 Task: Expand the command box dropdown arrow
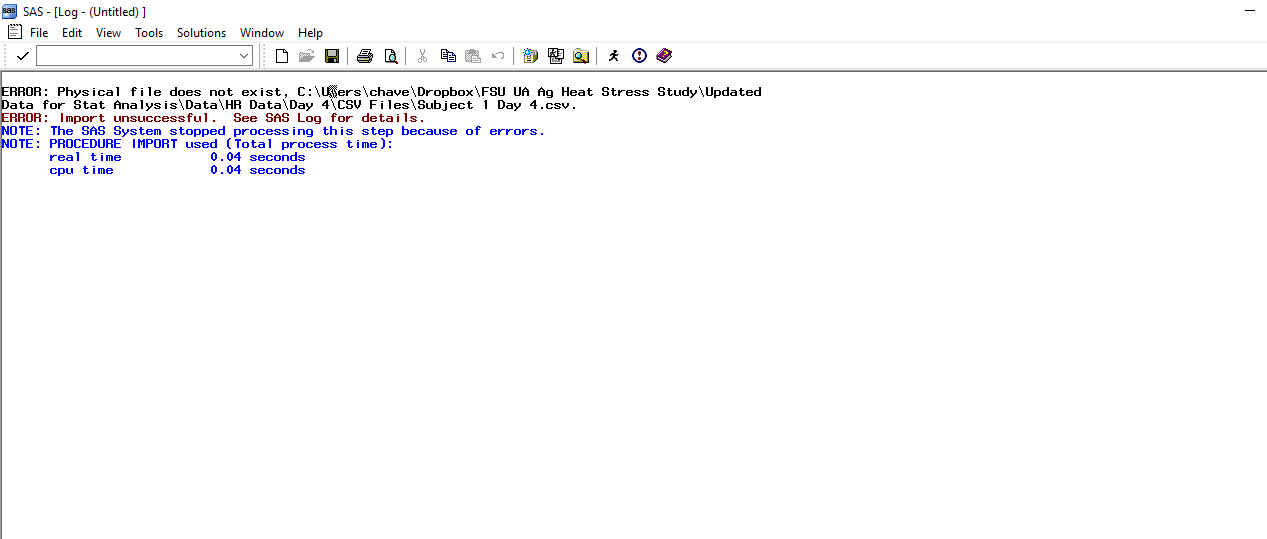click(x=244, y=56)
